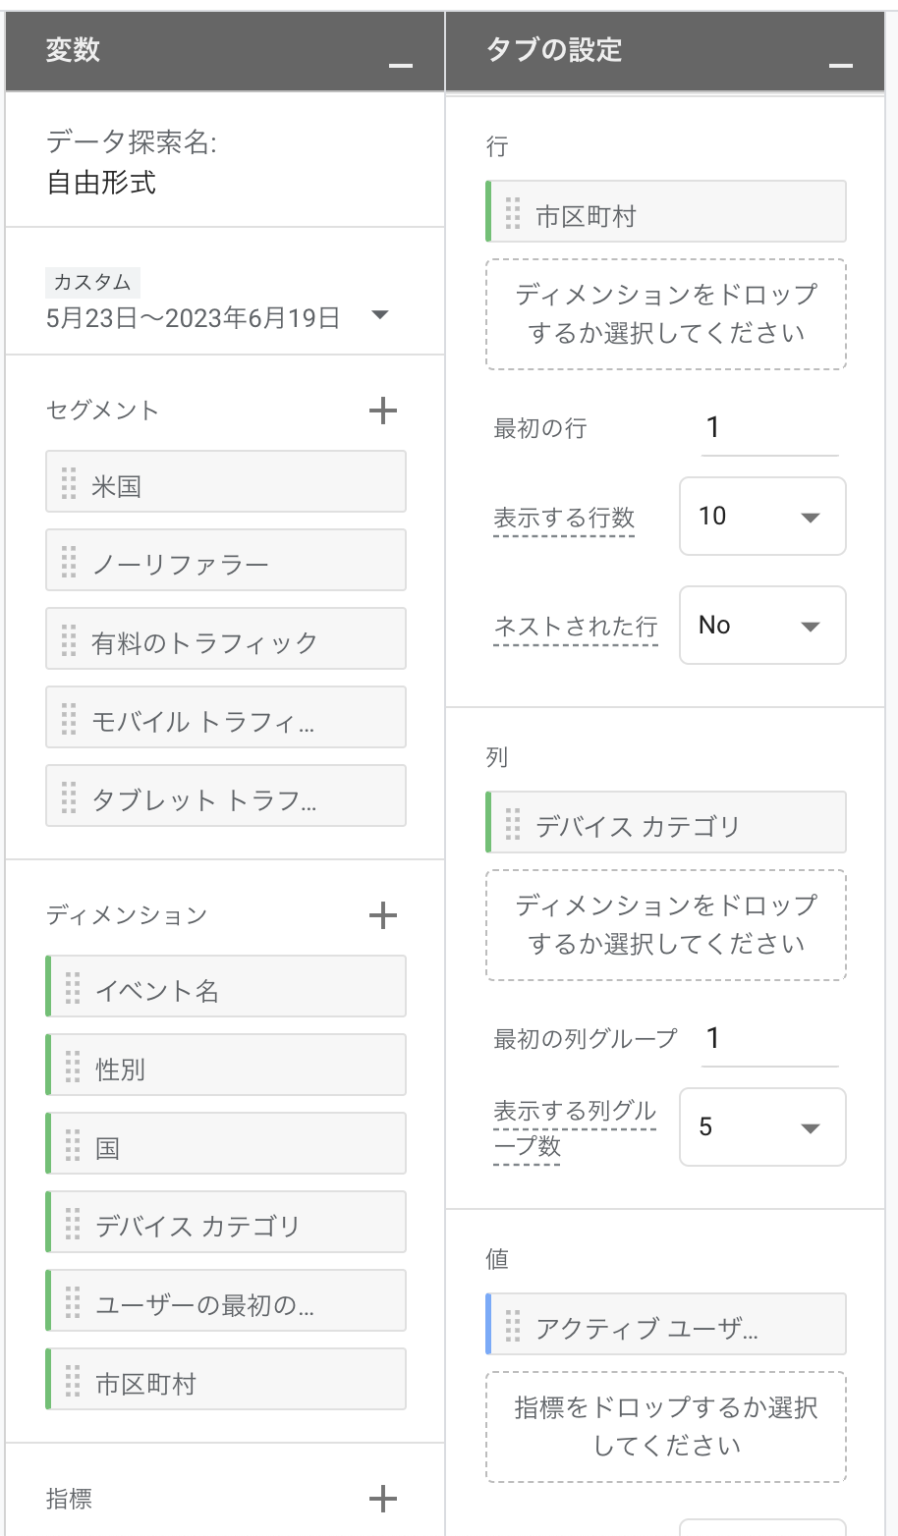This screenshot has height=1536, width=898.
Task: Click the 性別 dimension chip
Action: (x=226, y=1067)
